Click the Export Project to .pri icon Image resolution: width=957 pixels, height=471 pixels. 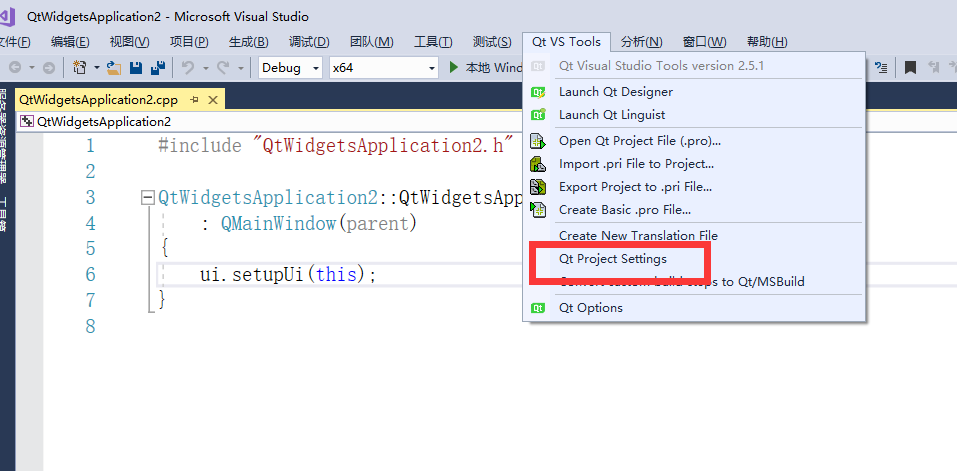pyautogui.click(x=538, y=187)
